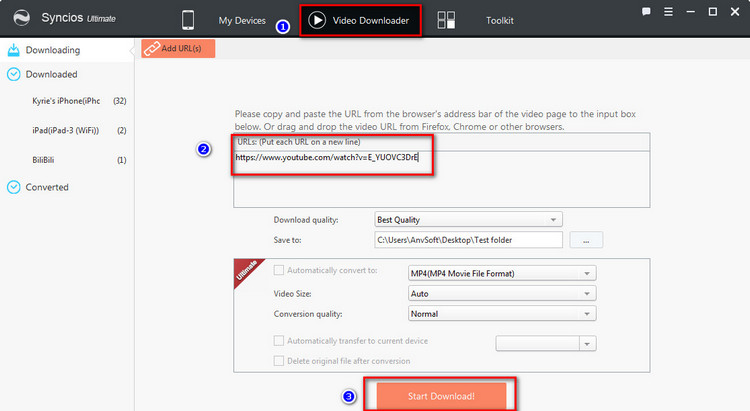Click the (32) count beside Kyrie's iPhone

[120, 100]
